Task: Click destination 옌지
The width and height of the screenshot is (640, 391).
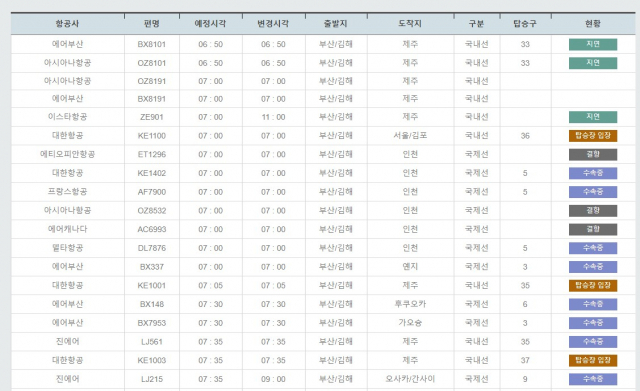Action: point(410,267)
